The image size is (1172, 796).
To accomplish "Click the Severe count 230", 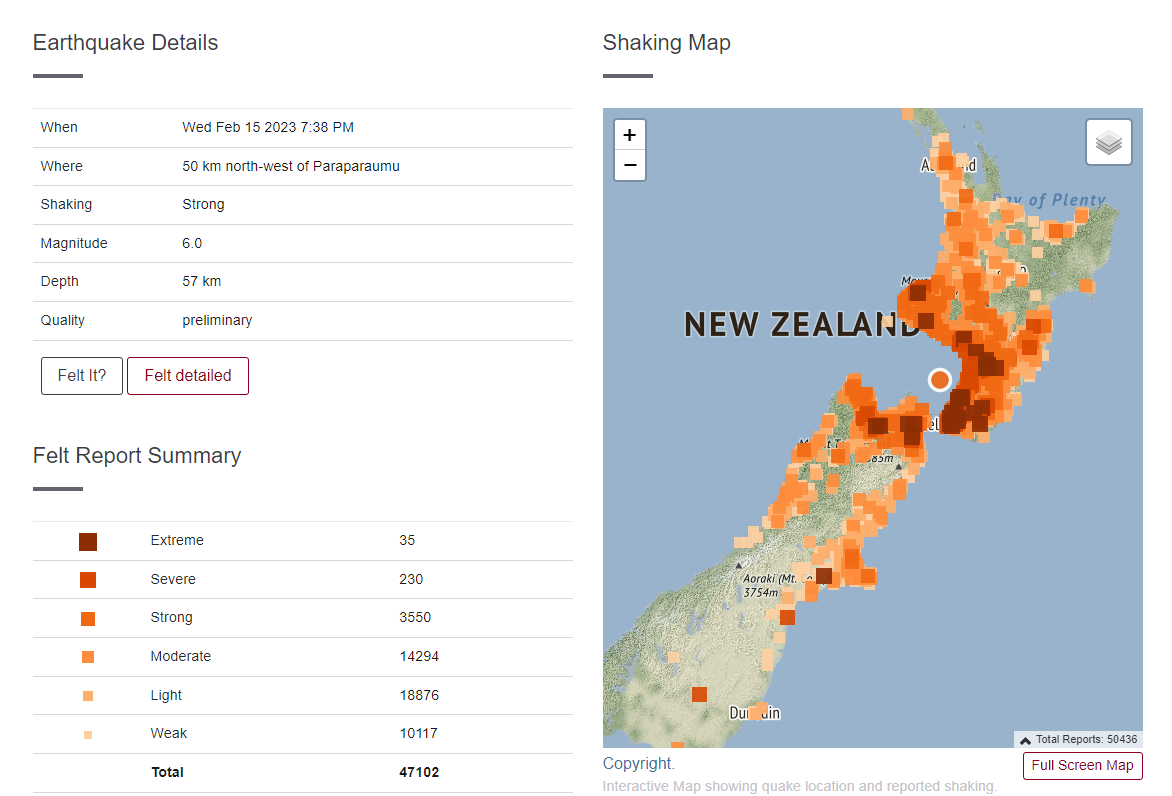I will [x=411, y=579].
